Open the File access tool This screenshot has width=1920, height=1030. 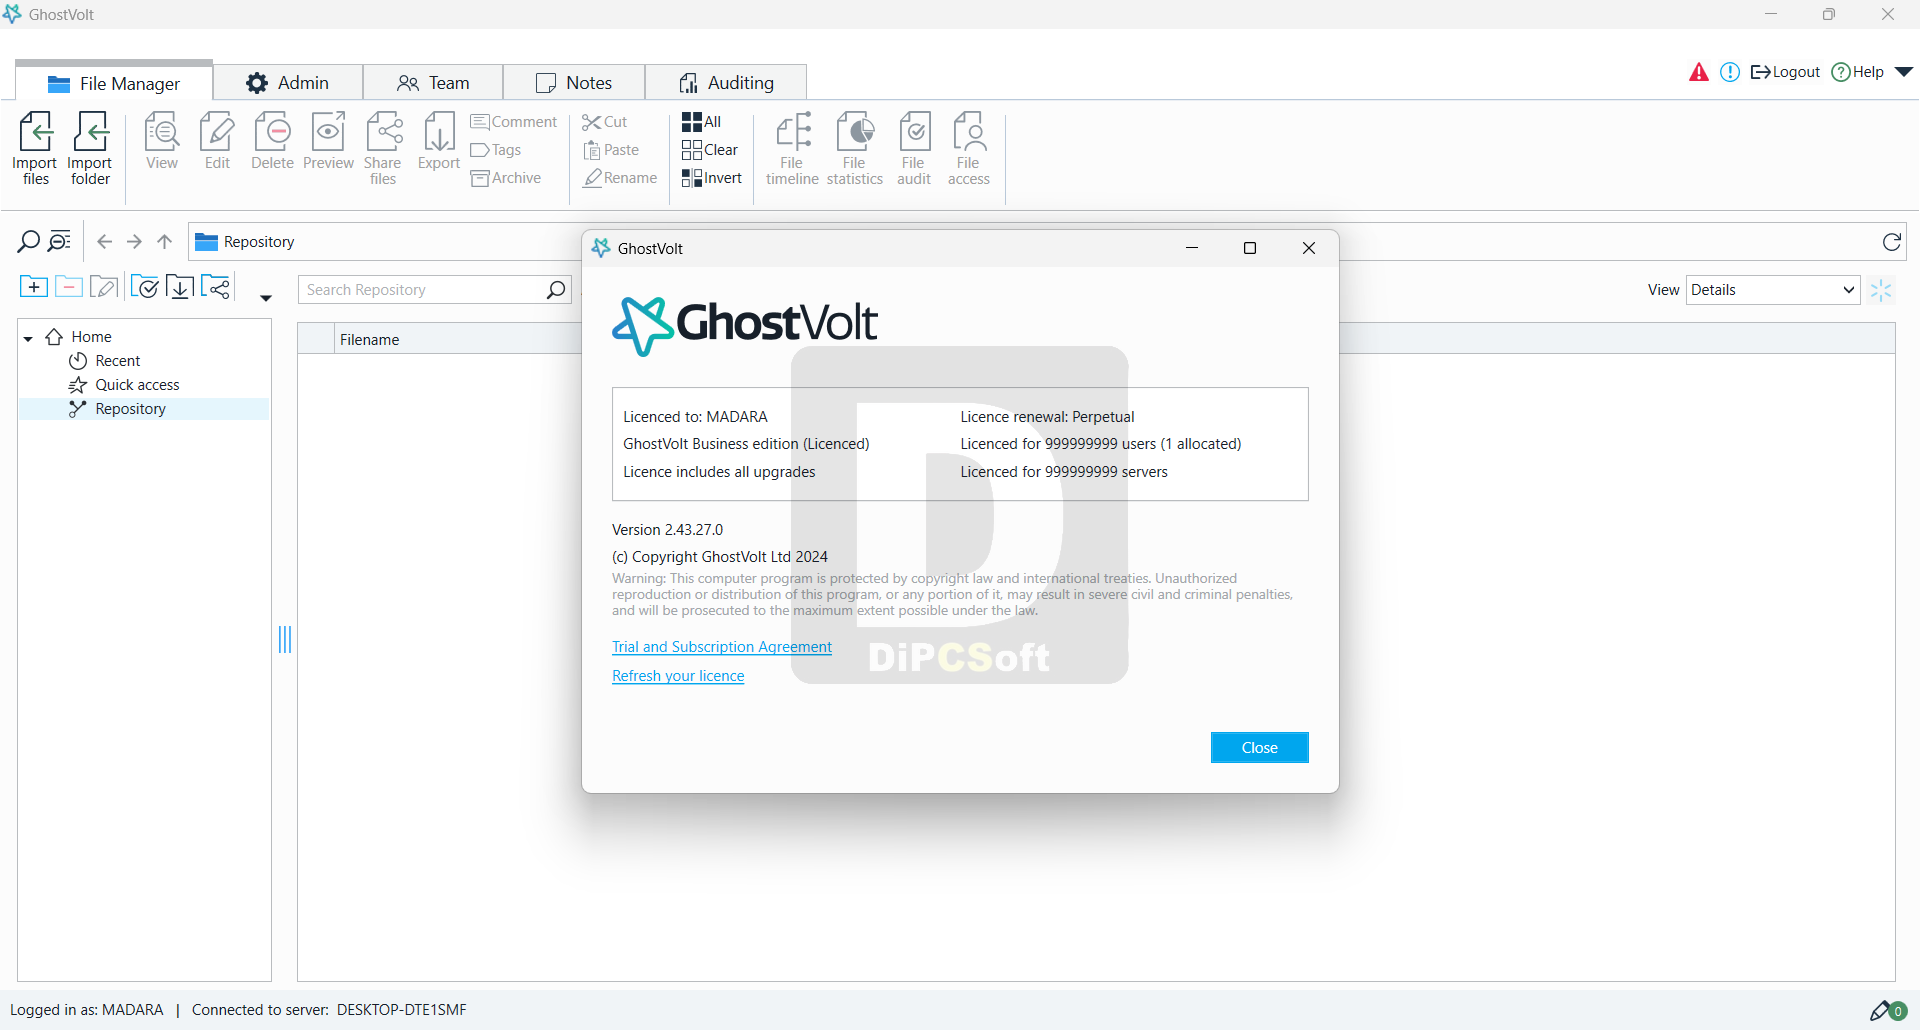(x=969, y=148)
